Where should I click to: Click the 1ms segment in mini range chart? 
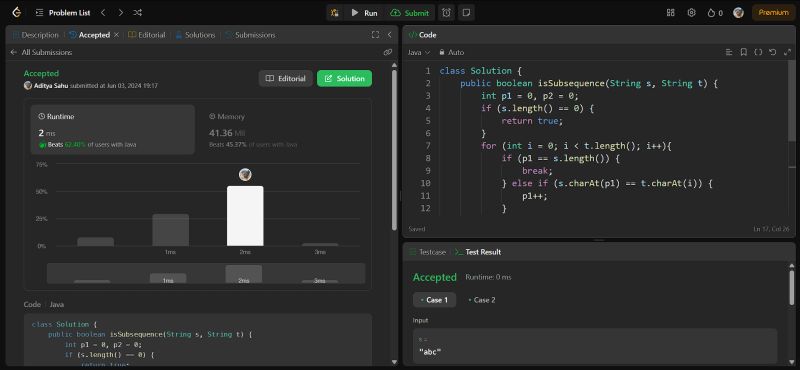pos(168,278)
